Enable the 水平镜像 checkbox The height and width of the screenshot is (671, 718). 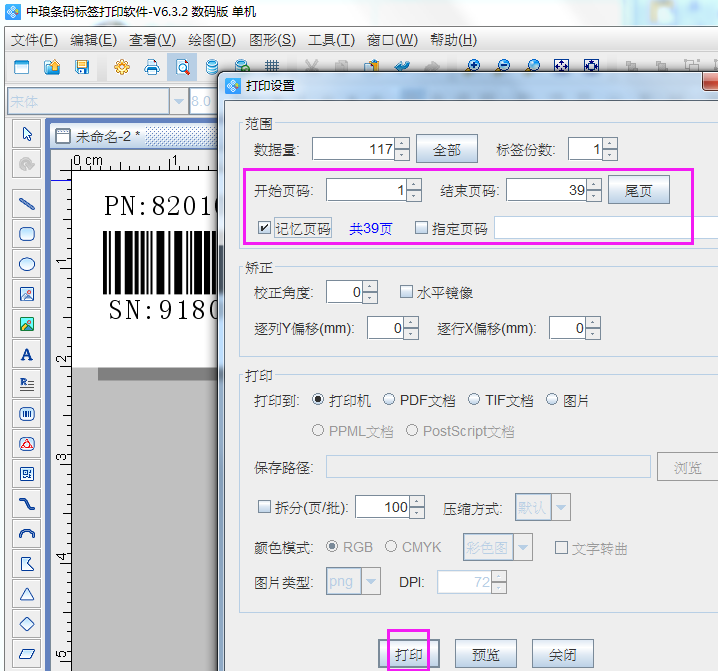(406, 292)
